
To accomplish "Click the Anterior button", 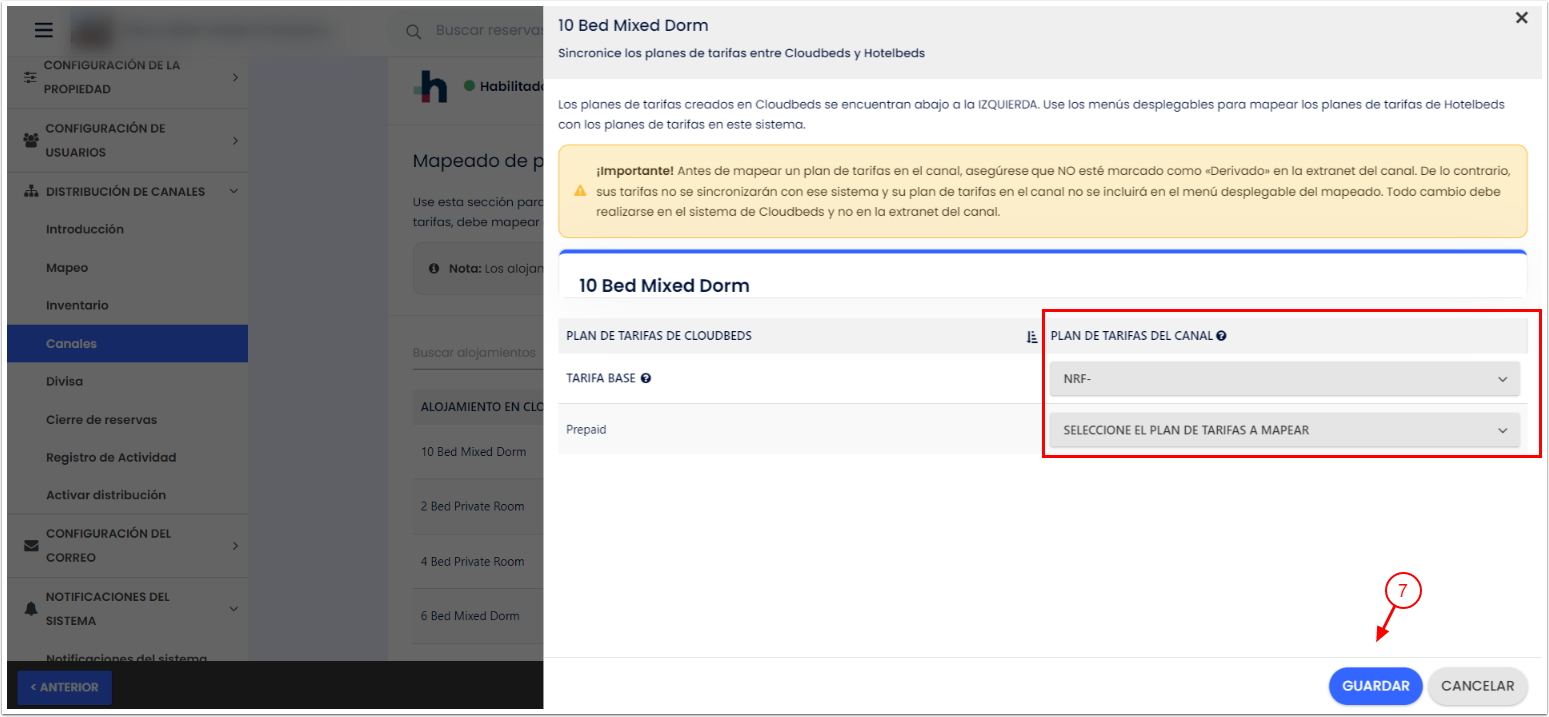I will (65, 687).
